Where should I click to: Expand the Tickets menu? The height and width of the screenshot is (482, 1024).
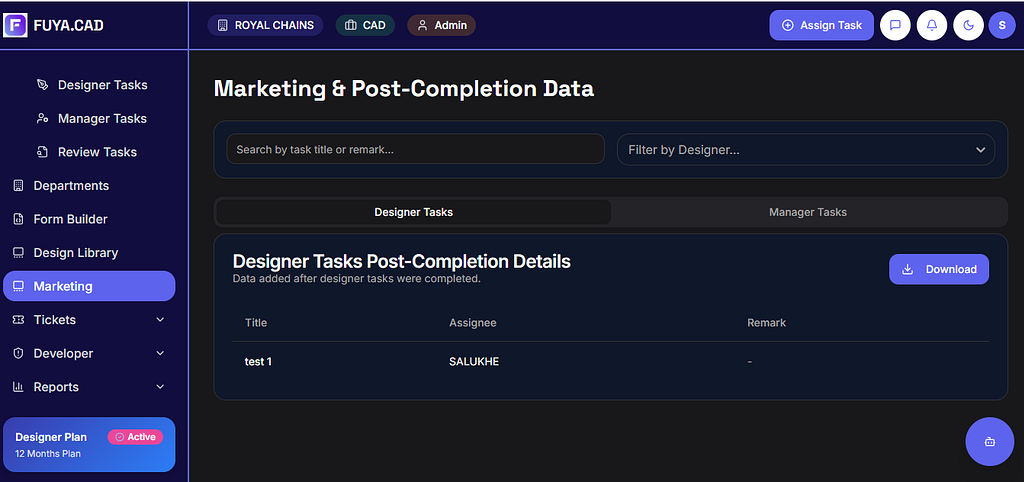[x=89, y=320]
